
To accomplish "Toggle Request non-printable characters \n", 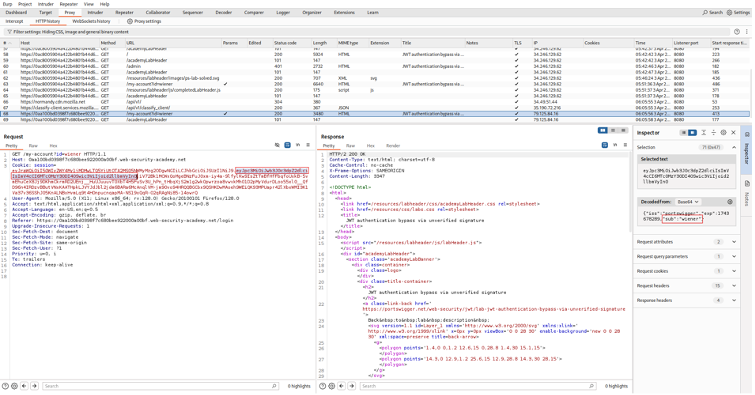I will pos(298,145).
